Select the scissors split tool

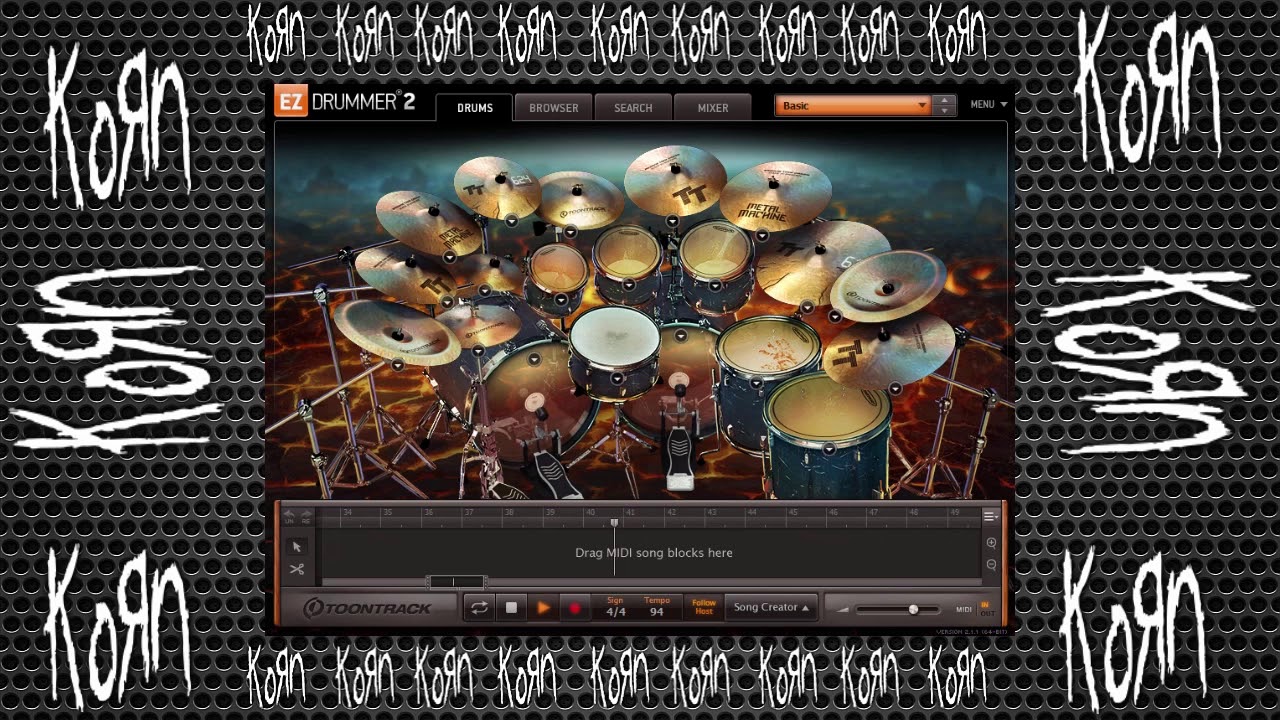click(296, 570)
